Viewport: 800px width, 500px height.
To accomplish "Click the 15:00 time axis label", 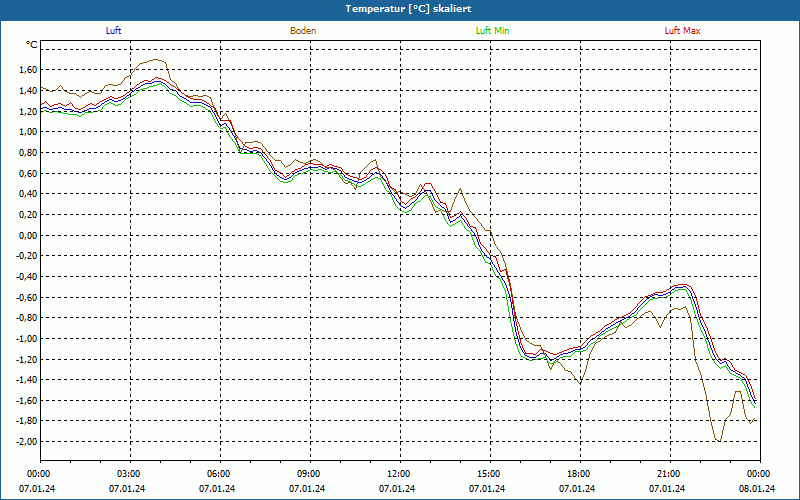I will click(490, 474).
